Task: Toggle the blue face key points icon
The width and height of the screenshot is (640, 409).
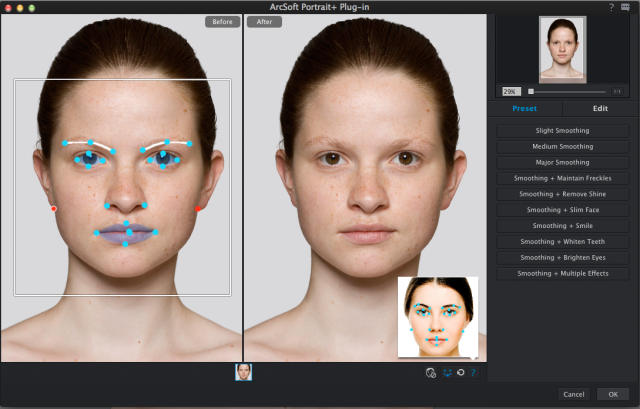Action: pyautogui.click(x=447, y=373)
